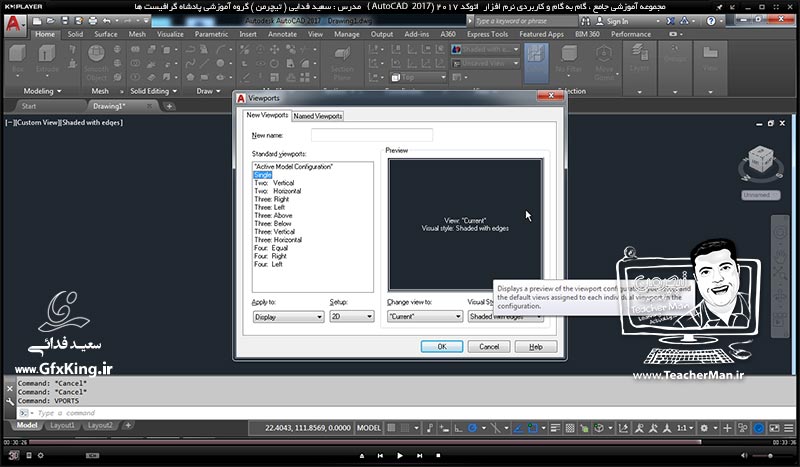
Task: Switch to the Start file tab
Action: coord(29,106)
